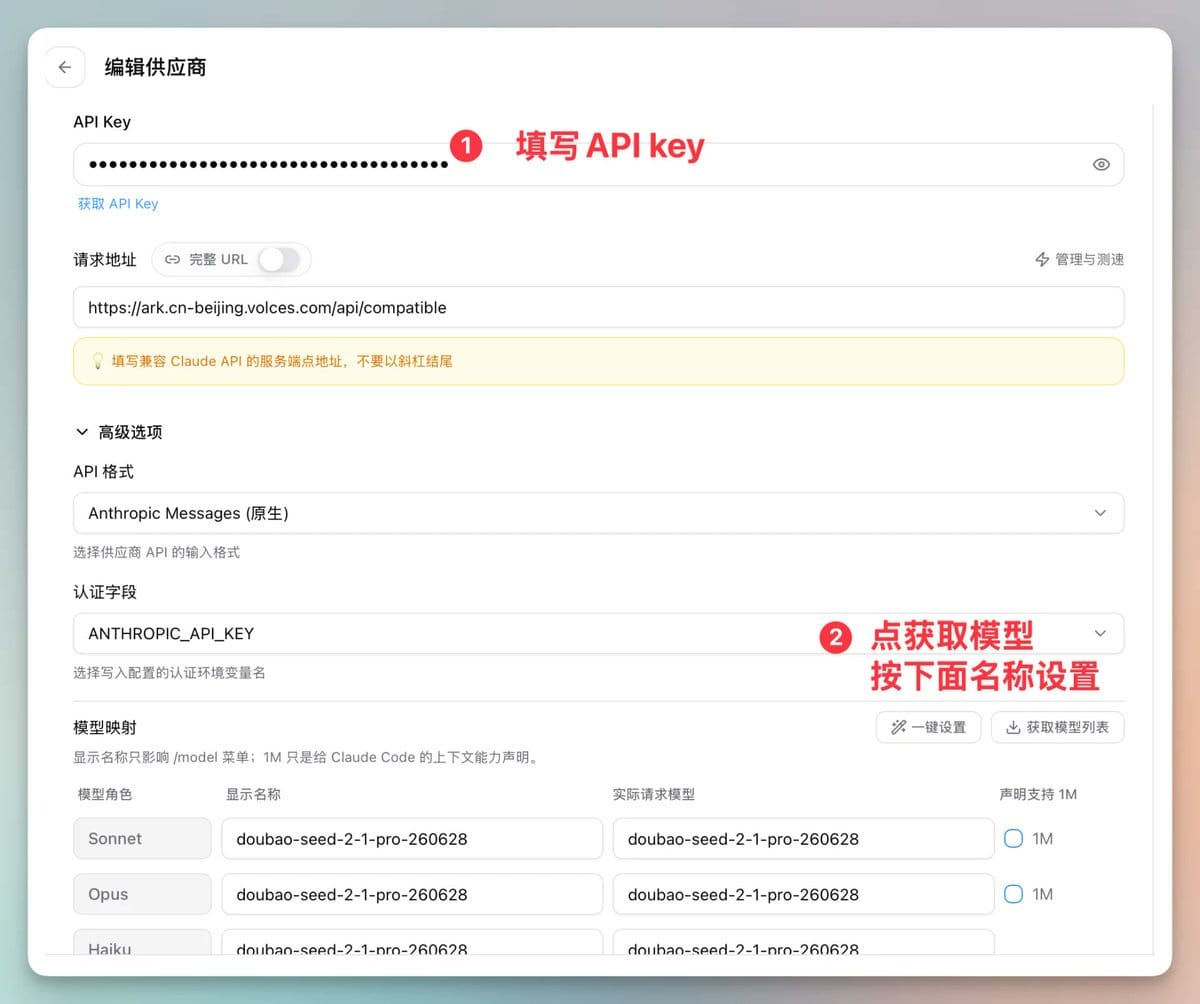Collapse the 高级选项 section
The width and height of the screenshot is (1200, 1004).
pyautogui.click(x=119, y=432)
